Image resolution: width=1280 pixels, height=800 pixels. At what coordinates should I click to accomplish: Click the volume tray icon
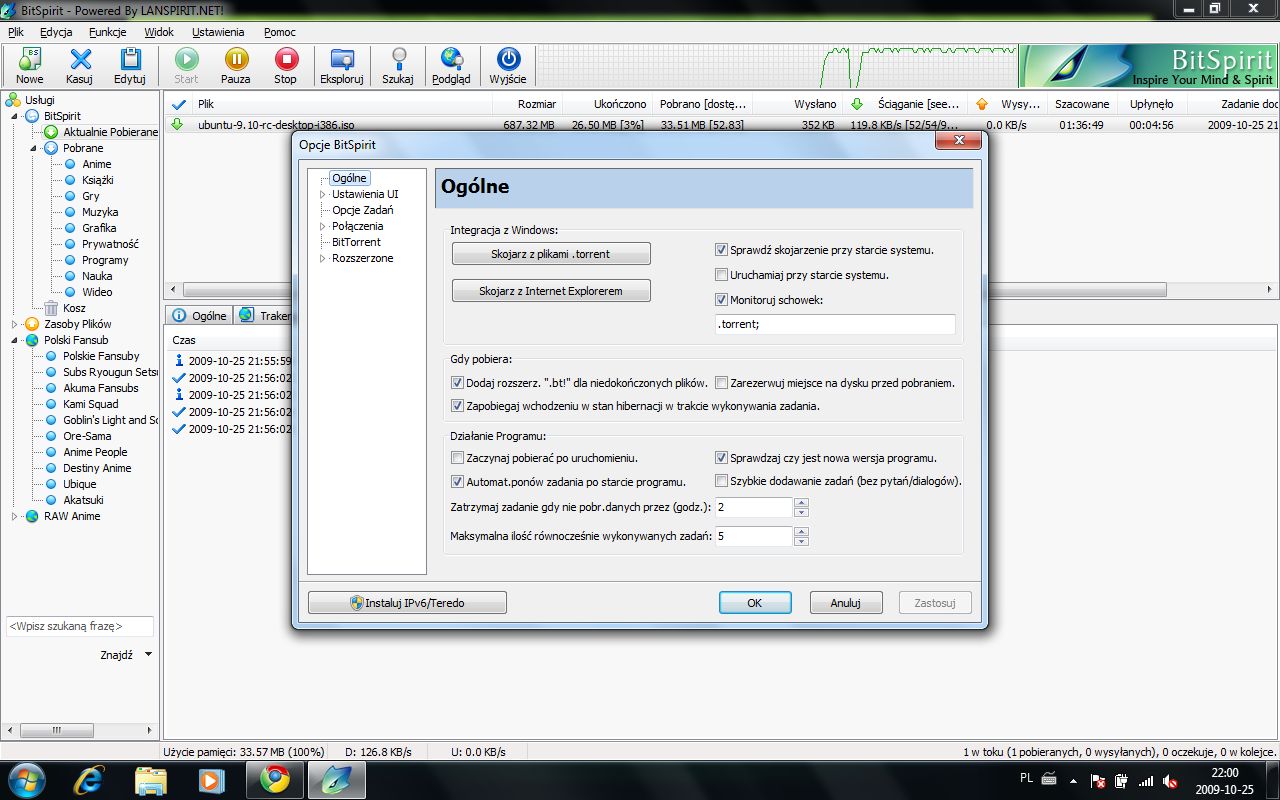tap(1170, 781)
